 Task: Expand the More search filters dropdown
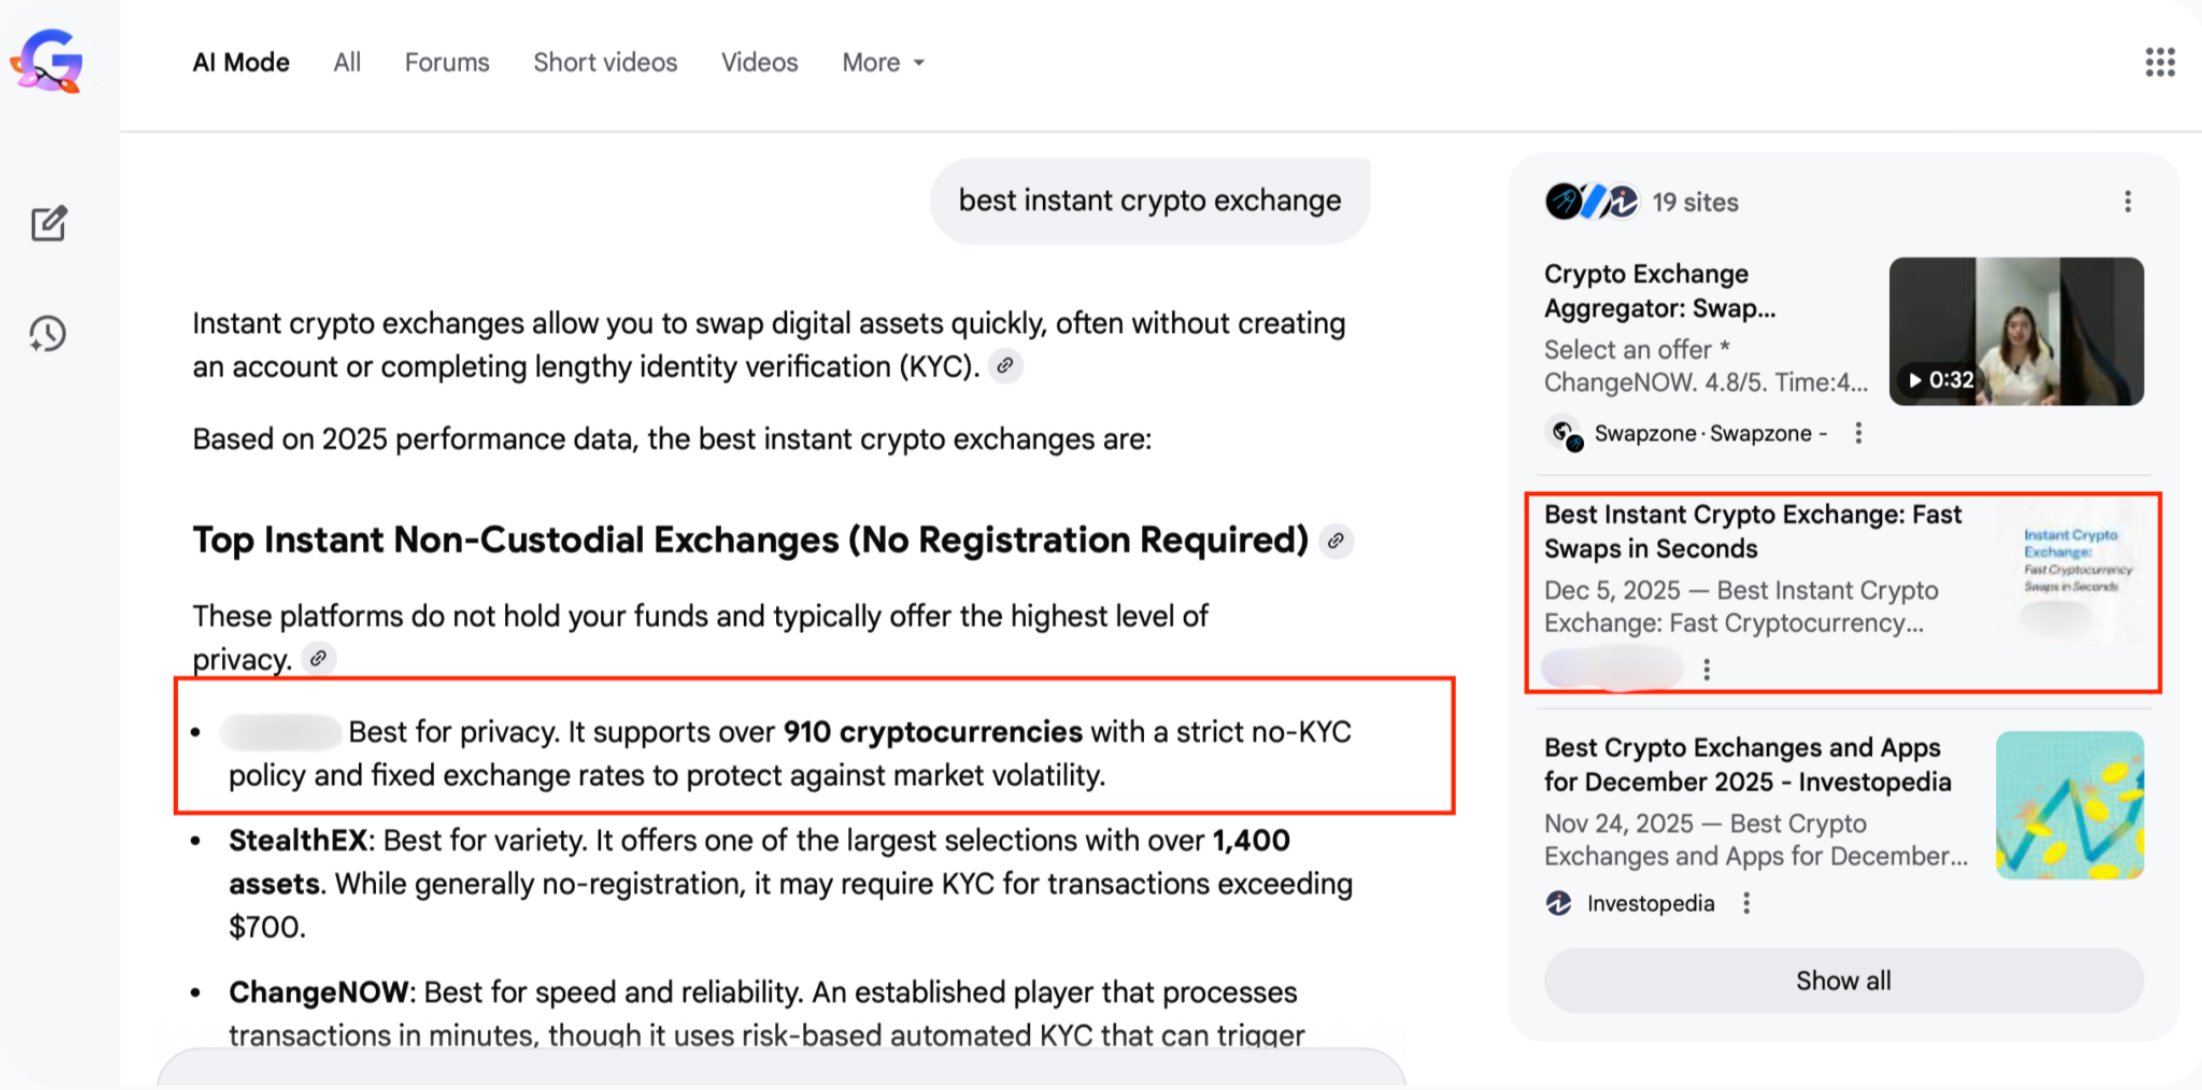[x=883, y=62]
